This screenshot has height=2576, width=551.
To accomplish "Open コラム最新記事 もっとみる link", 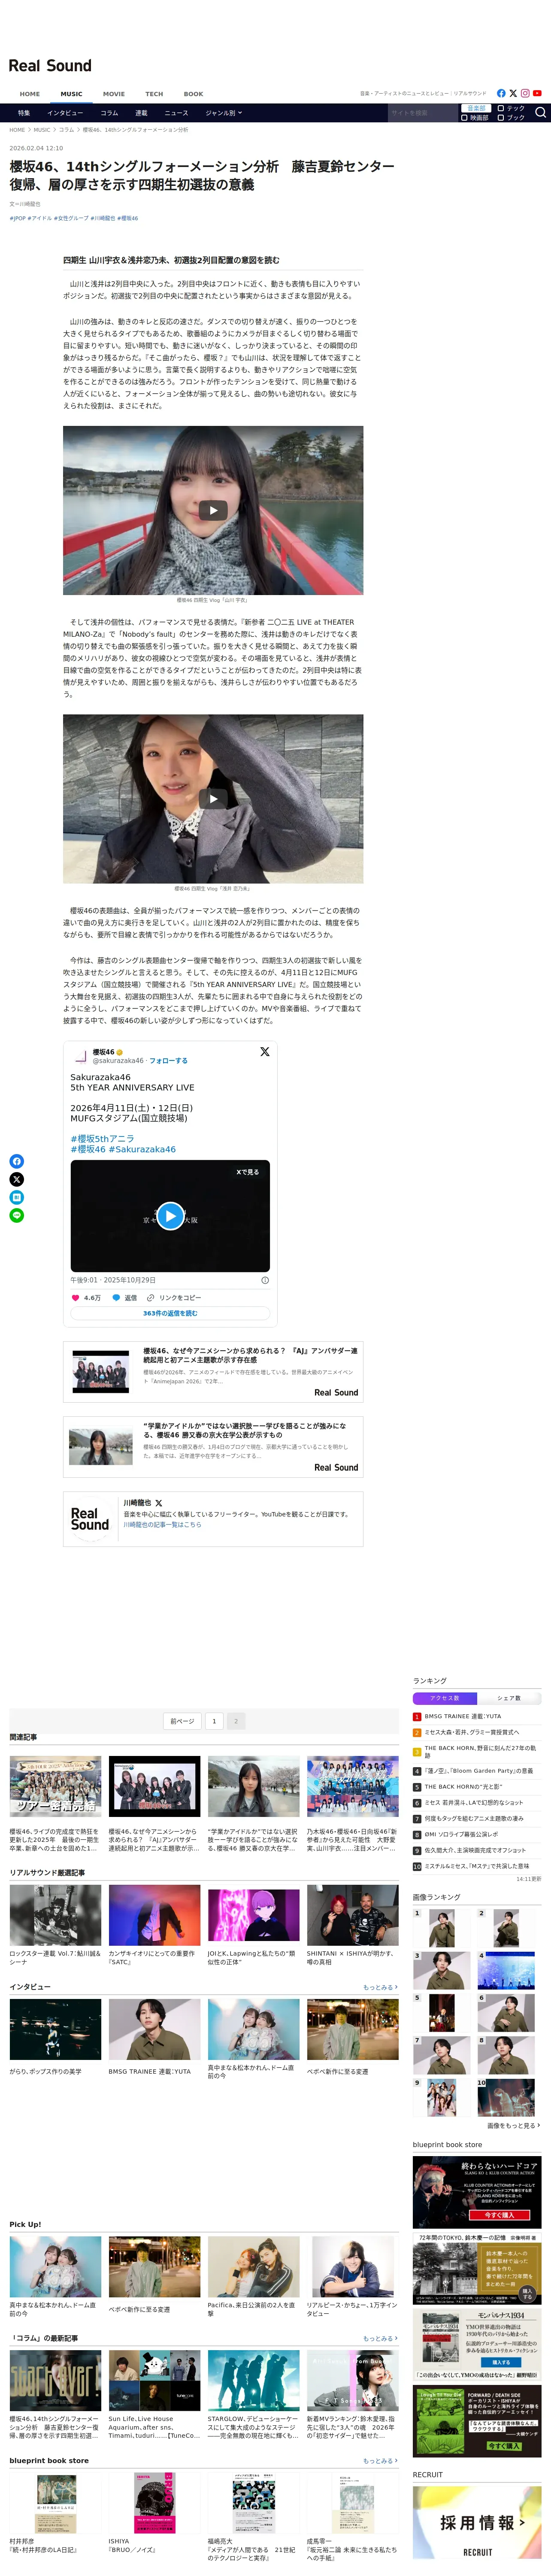I will (x=380, y=2338).
